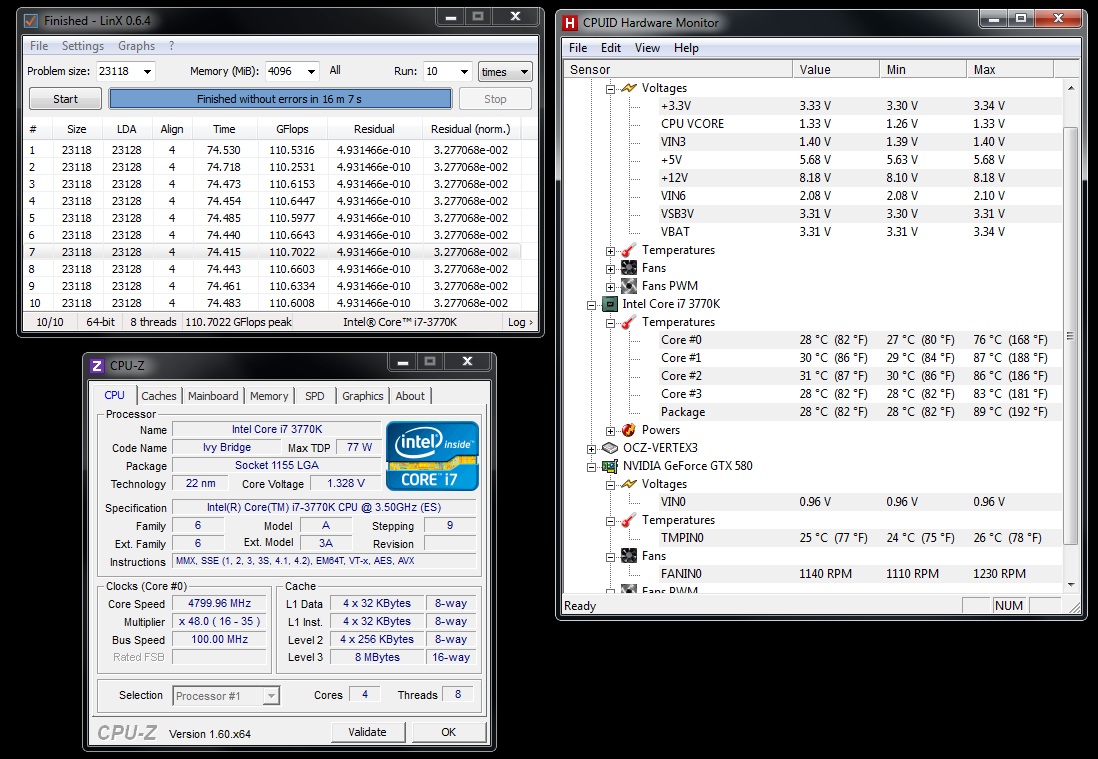Open the Memory (MiB) dropdown
Screen dimensions: 1098x759
click(x=310, y=72)
